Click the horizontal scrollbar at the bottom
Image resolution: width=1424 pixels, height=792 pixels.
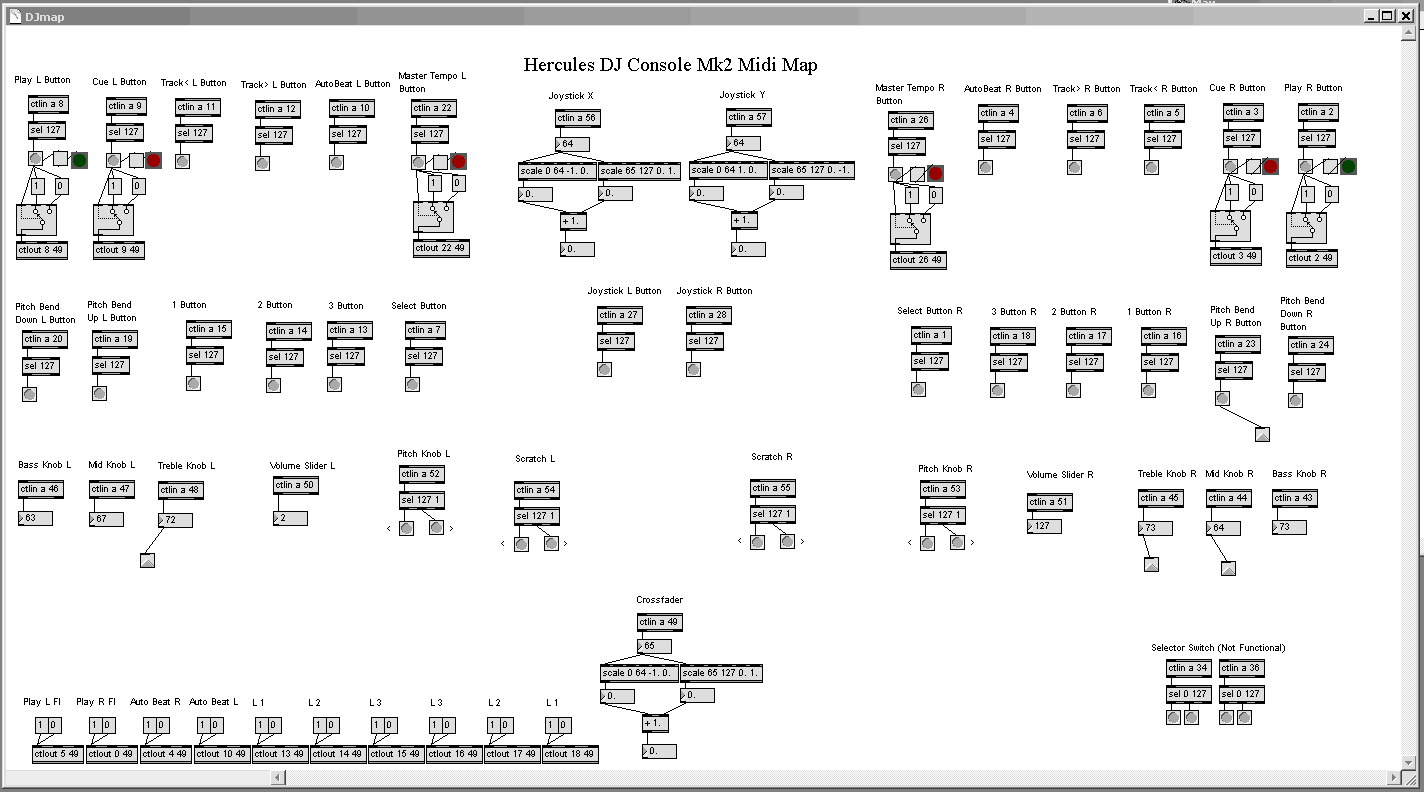pos(700,777)
